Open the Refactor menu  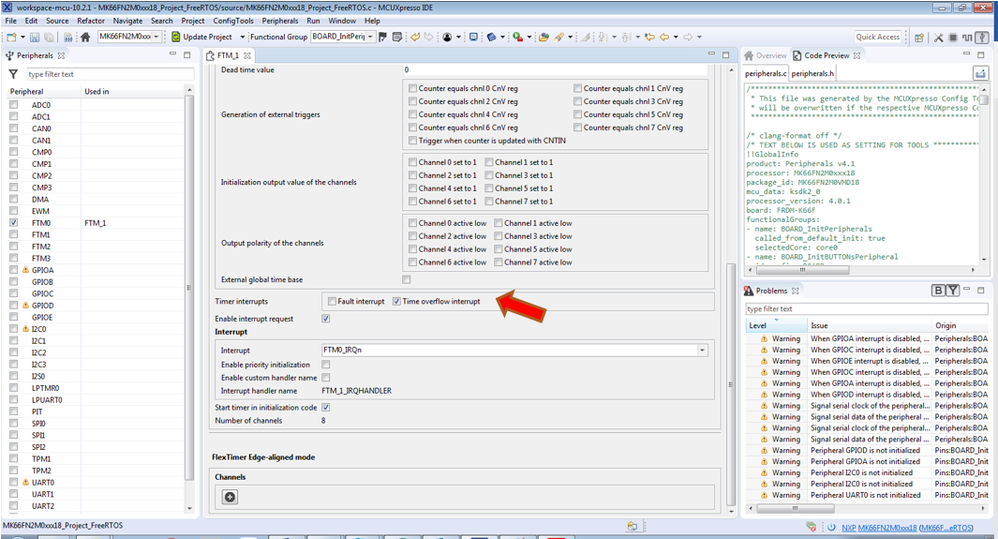click(x=91, y=20)
